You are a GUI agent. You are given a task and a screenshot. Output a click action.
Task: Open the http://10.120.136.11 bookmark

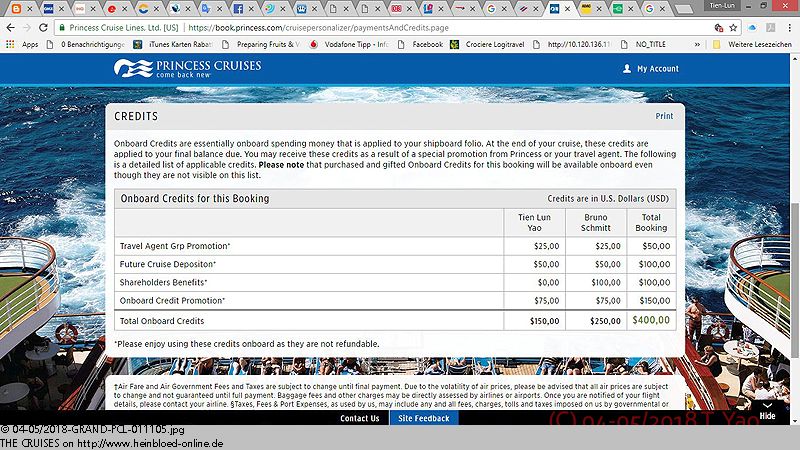tap(572, 44)
